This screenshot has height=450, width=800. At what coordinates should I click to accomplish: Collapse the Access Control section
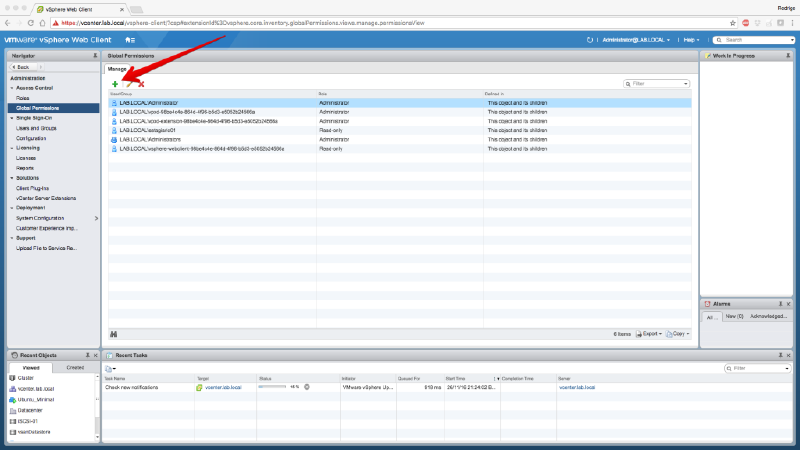[x=13, y=88]
